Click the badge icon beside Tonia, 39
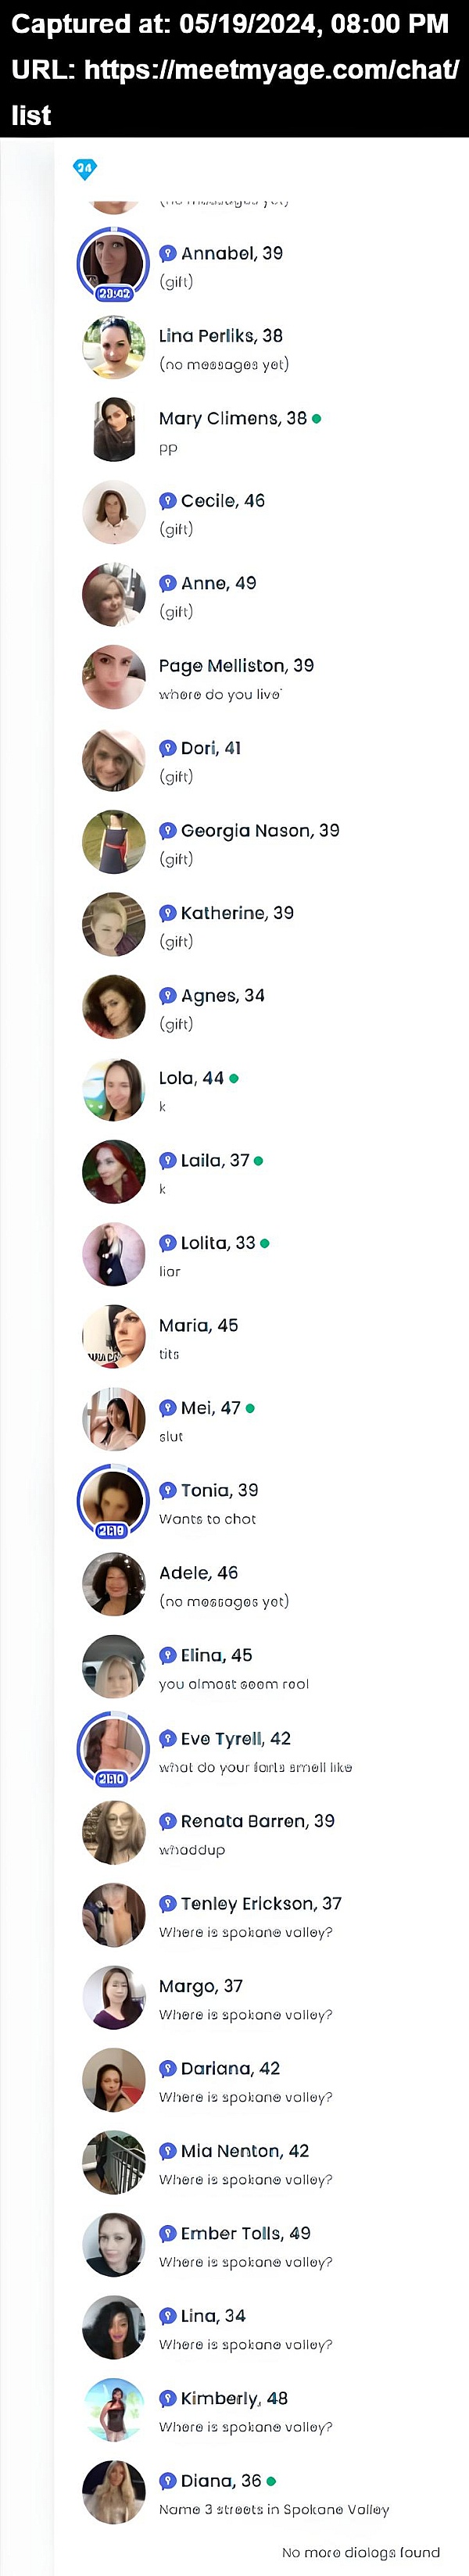469x2576 pixels. pyautogui.click(x=168, y=1490)
